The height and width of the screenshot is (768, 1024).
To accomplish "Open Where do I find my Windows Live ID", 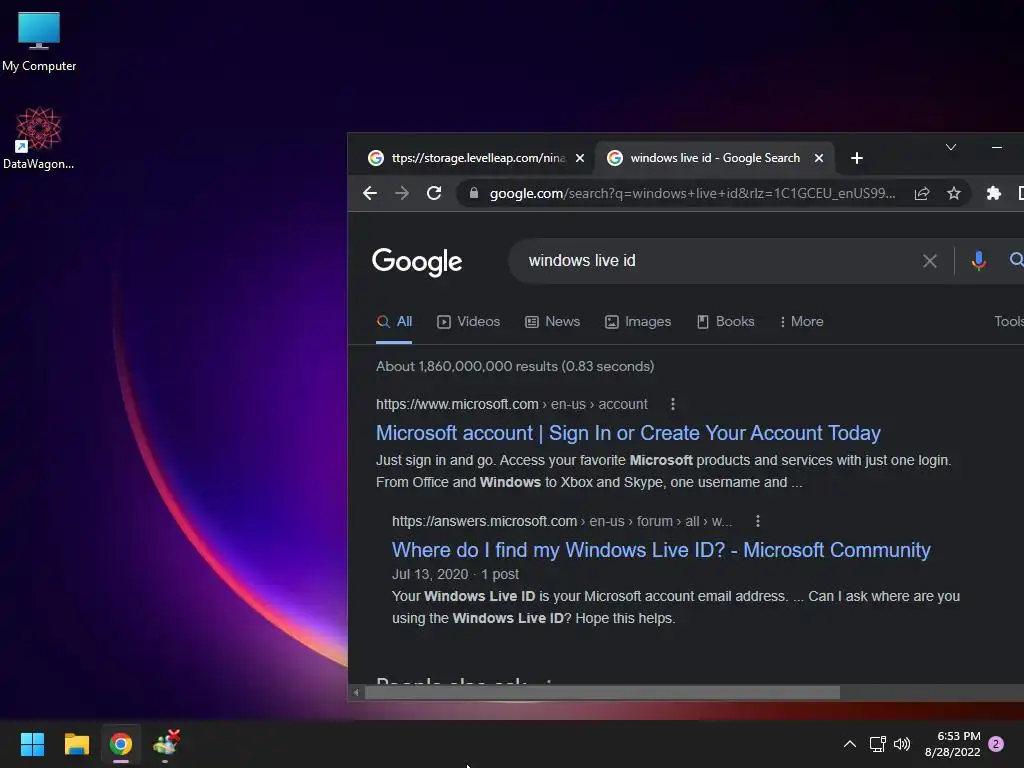I will (x=661, y=550).
